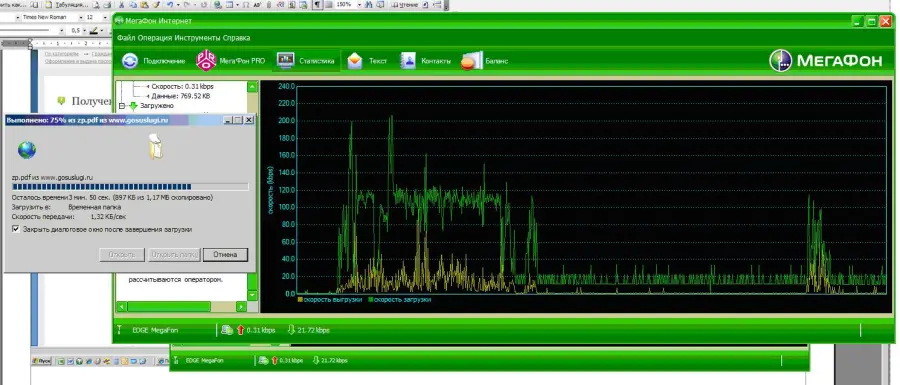This screenshot has width=900, height=385.
Task: Click the Windows Пуск start button
Action: (42, 361)
